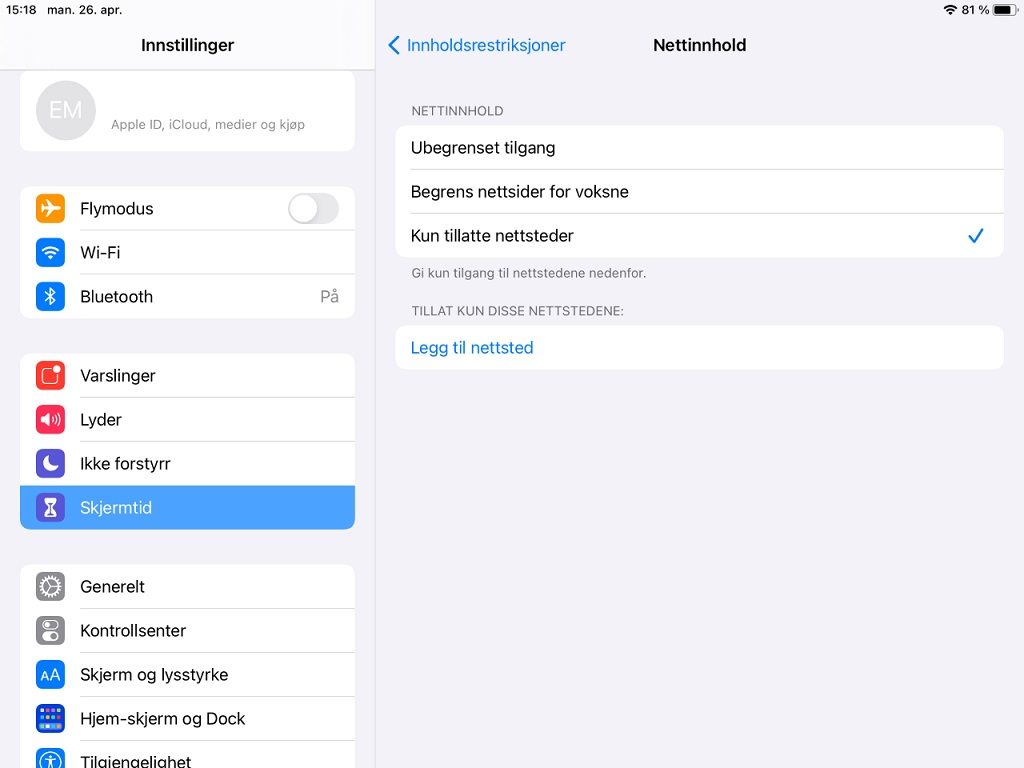
Task: Go back using the Innholdsrestriksjoner chevron
Action: click(x=394, y=45)
